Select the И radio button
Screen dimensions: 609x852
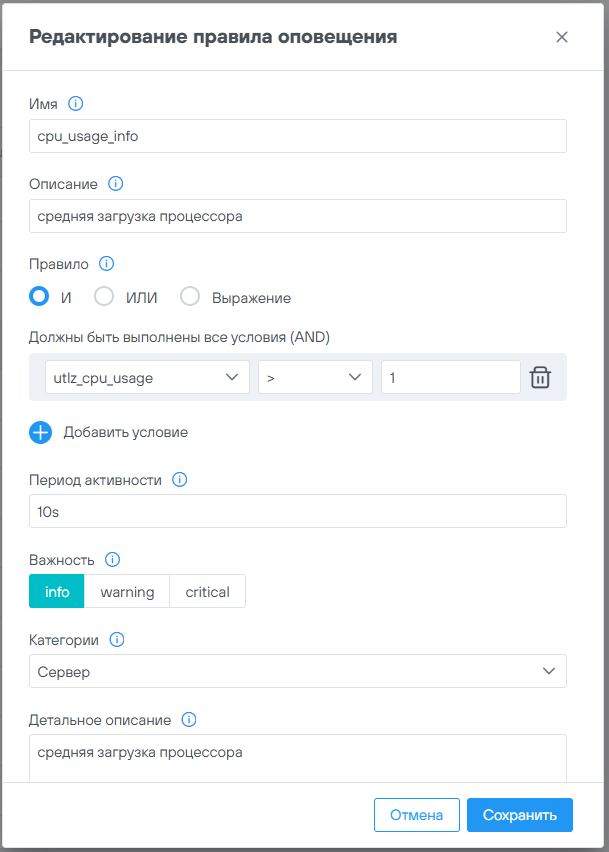coord(40,297)
